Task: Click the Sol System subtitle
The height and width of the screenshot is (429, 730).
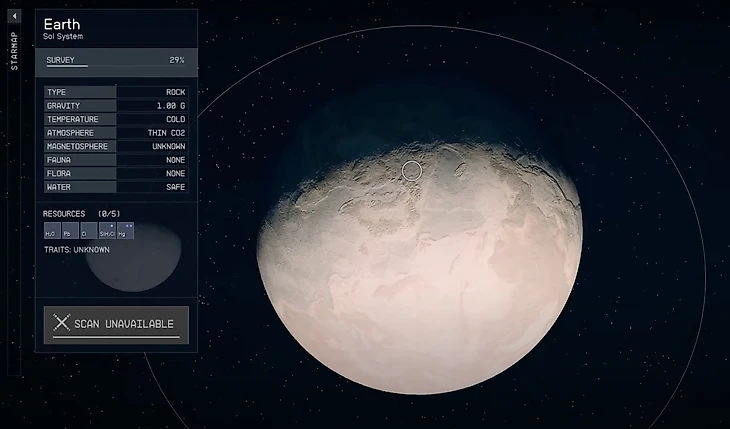Action: [63, 36]
